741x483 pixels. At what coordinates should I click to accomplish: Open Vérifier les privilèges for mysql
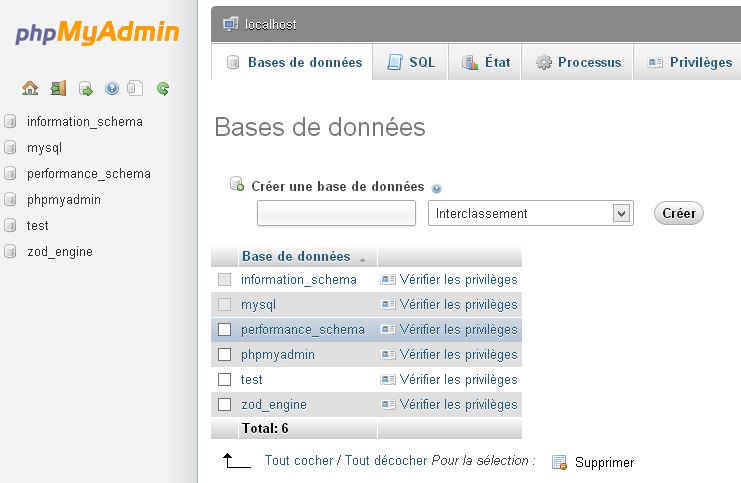458,305
